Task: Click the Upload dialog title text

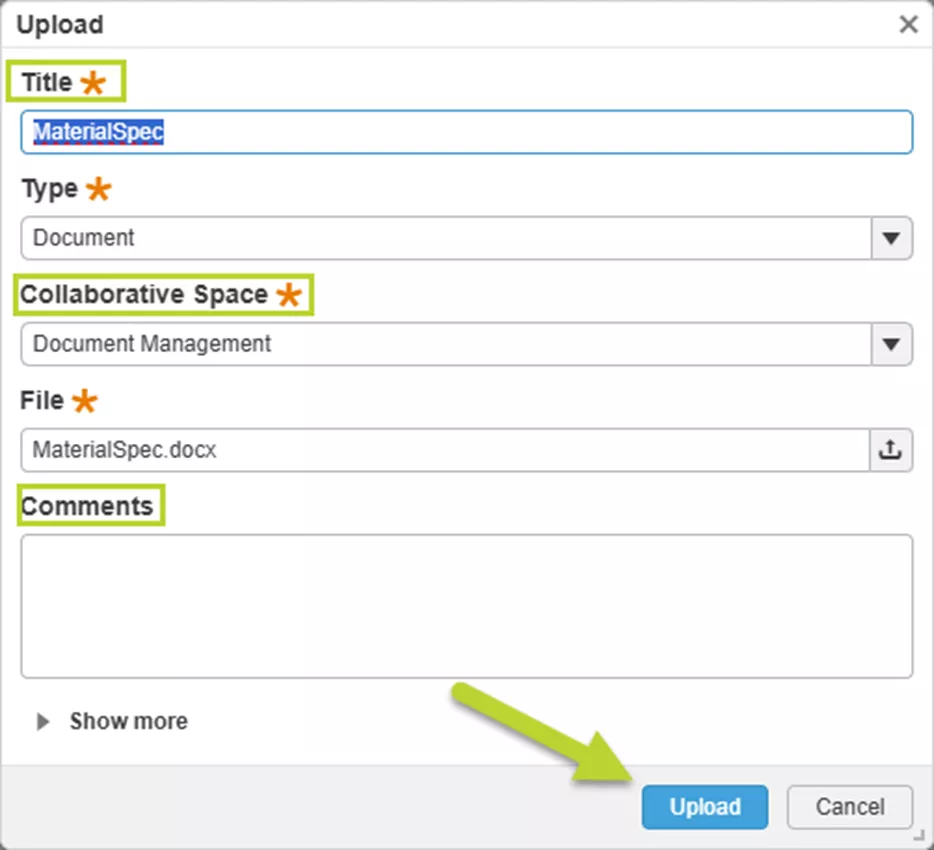Action: (x=60, y=24)
